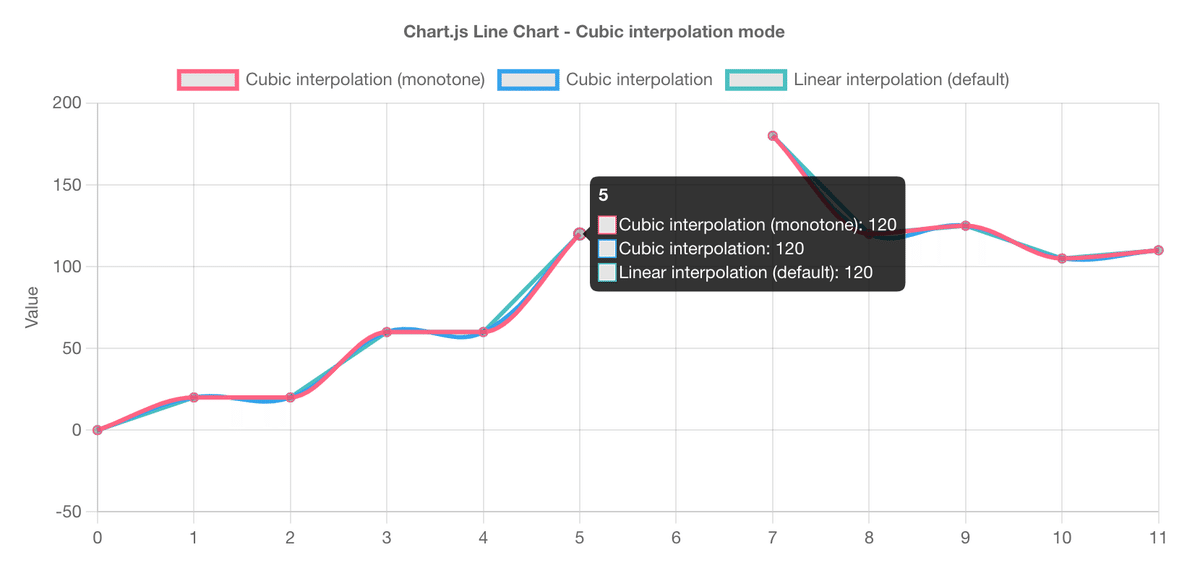This screenshot has height=578, width=1200.
Task: Toggle the blue Cubic interpolation legend box
Action: [x=528, y=79]
